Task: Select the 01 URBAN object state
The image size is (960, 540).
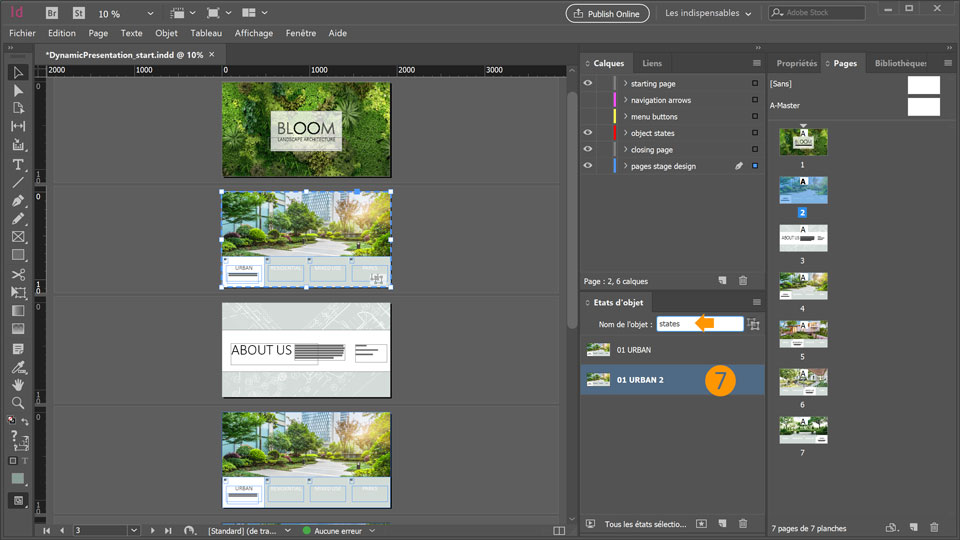Action: [x=672, y=350]
